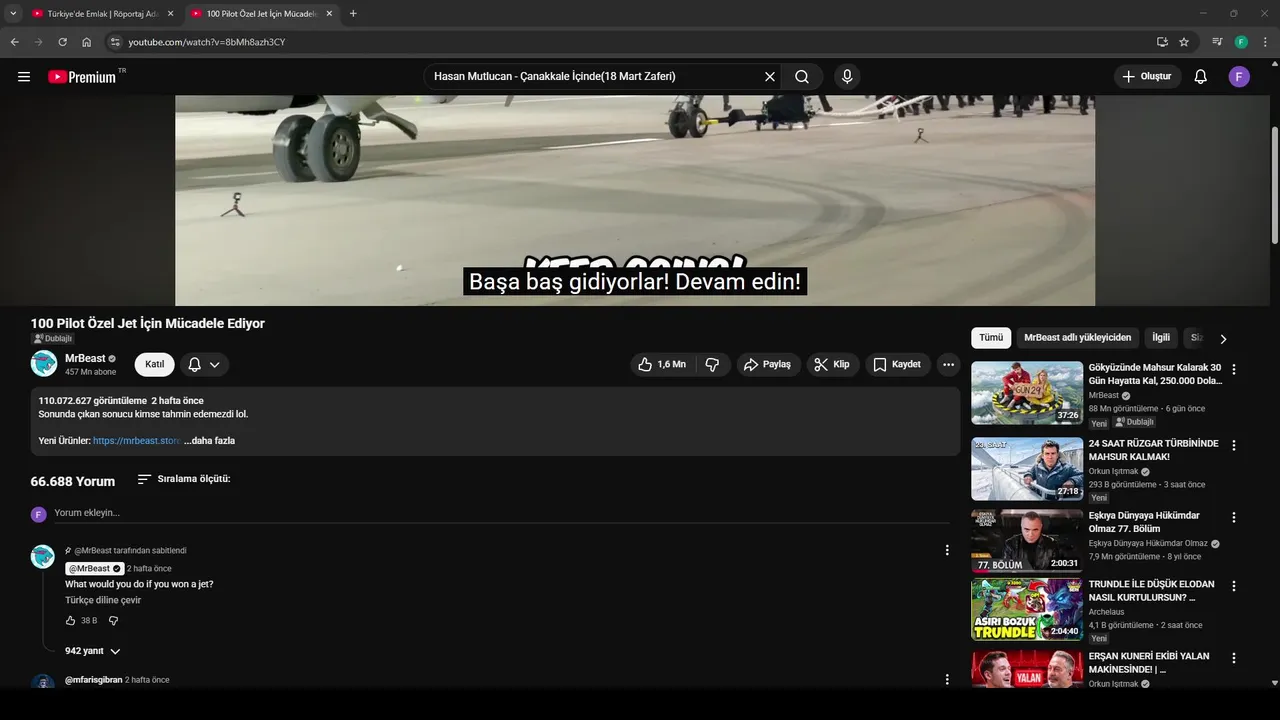Screen dimensions: 1280x720
Task: Open Gökyüzünde Mahsur Kalarak video thumbnail
Action: 1027,393
